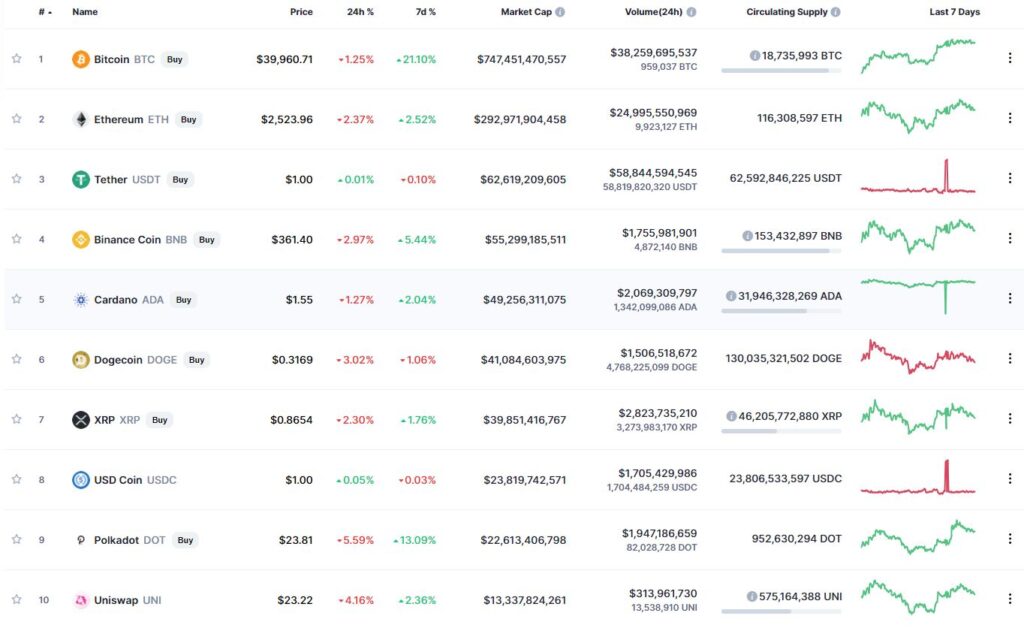Image resolution: width=1024 pixels, height=628 pixels.
Task: Click info icon next to Circulating Supply header
Action: (x=835, y=12)
